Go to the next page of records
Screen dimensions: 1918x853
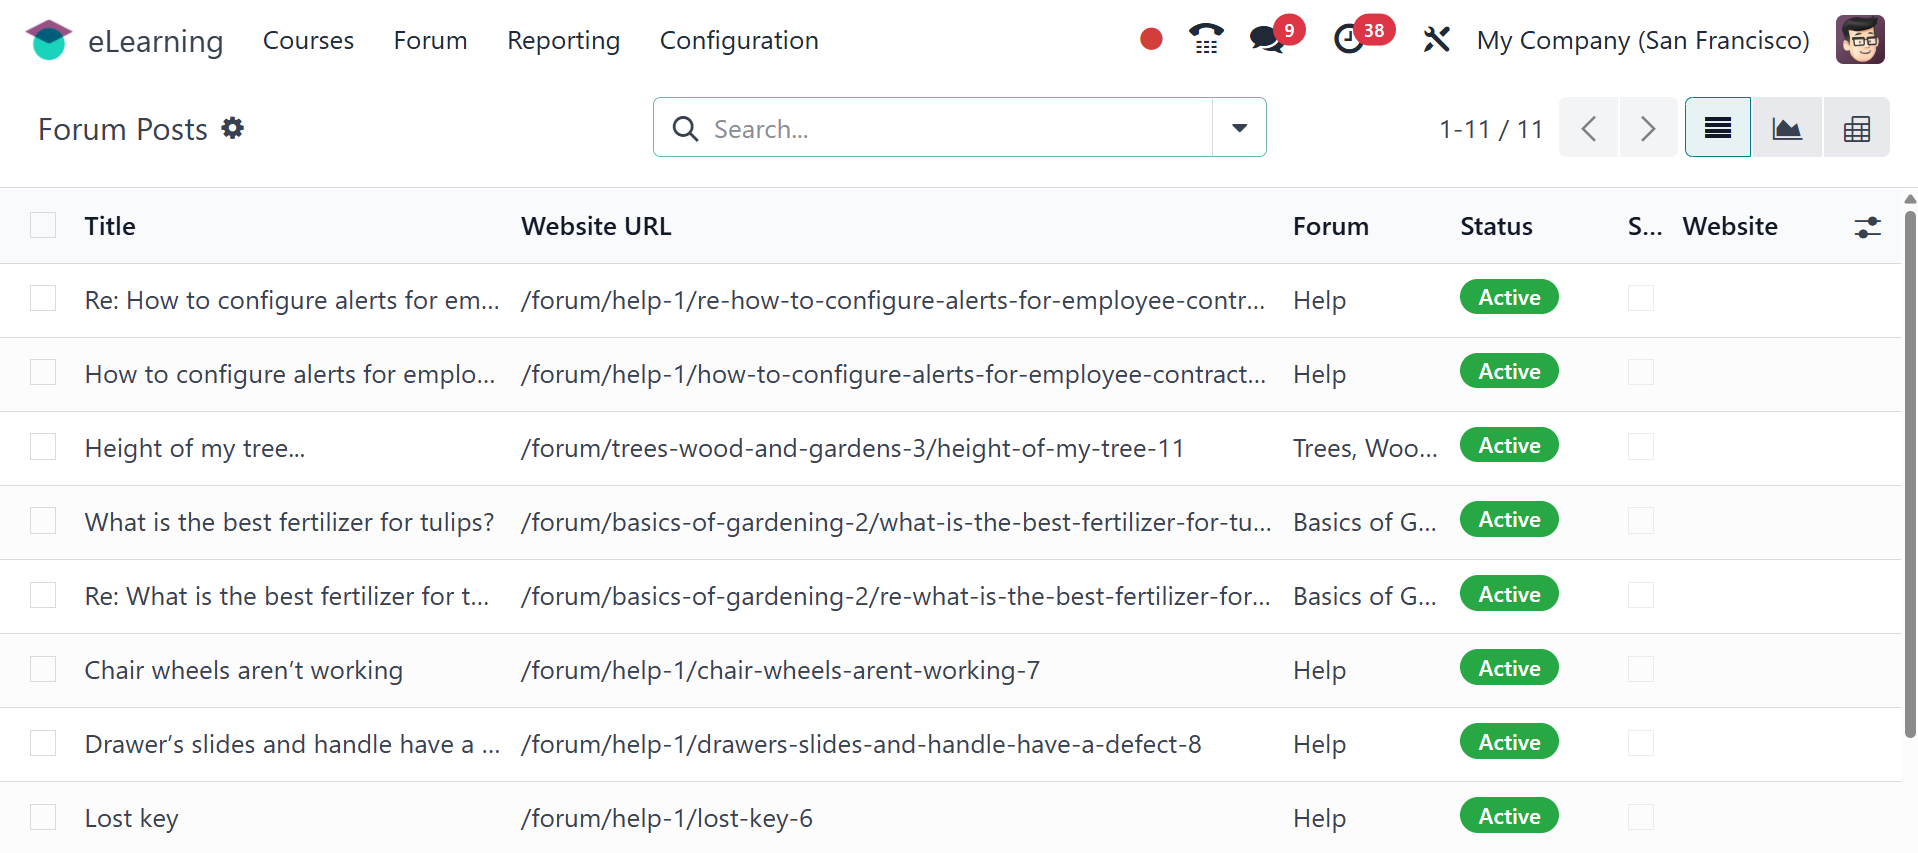coord(1647,128)
